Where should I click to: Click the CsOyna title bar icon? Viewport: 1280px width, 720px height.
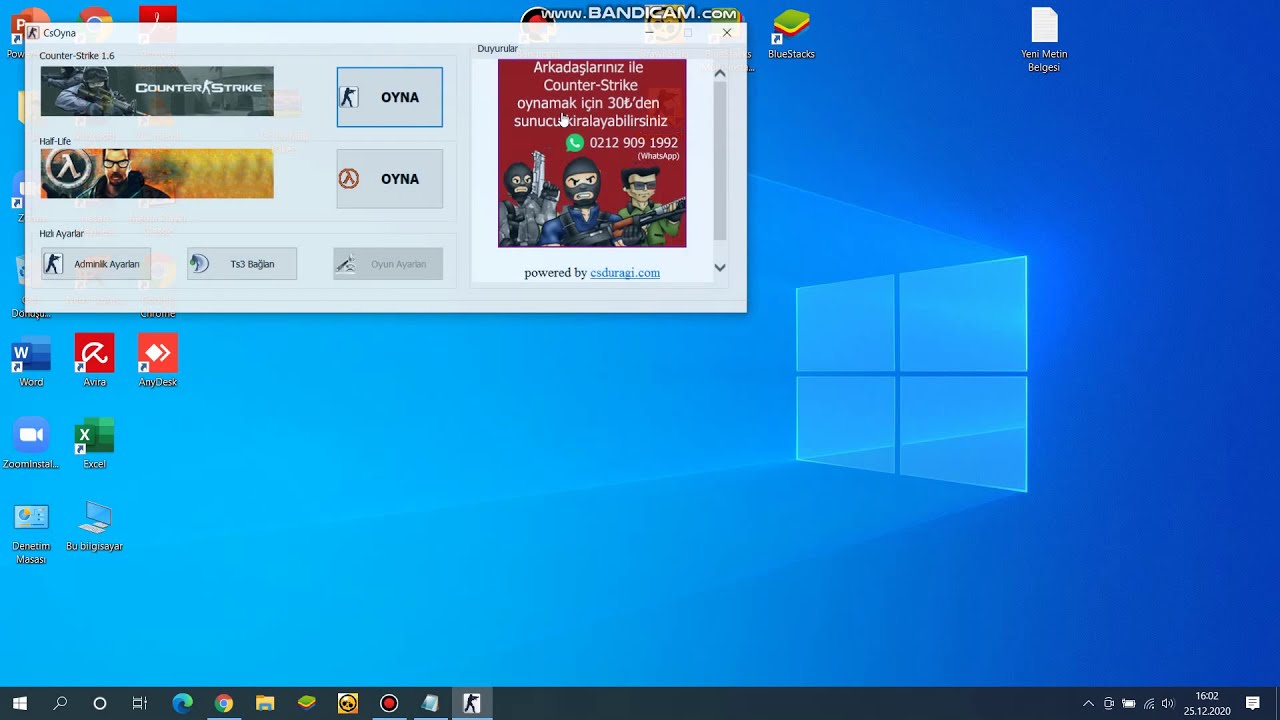tap(33, 33)
